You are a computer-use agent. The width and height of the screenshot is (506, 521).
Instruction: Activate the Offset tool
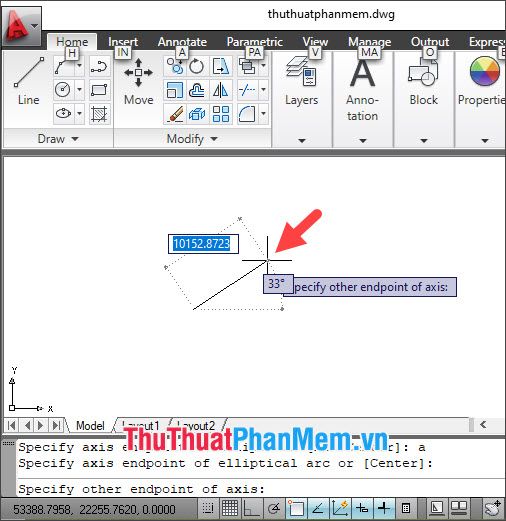(x=197, y=90)
